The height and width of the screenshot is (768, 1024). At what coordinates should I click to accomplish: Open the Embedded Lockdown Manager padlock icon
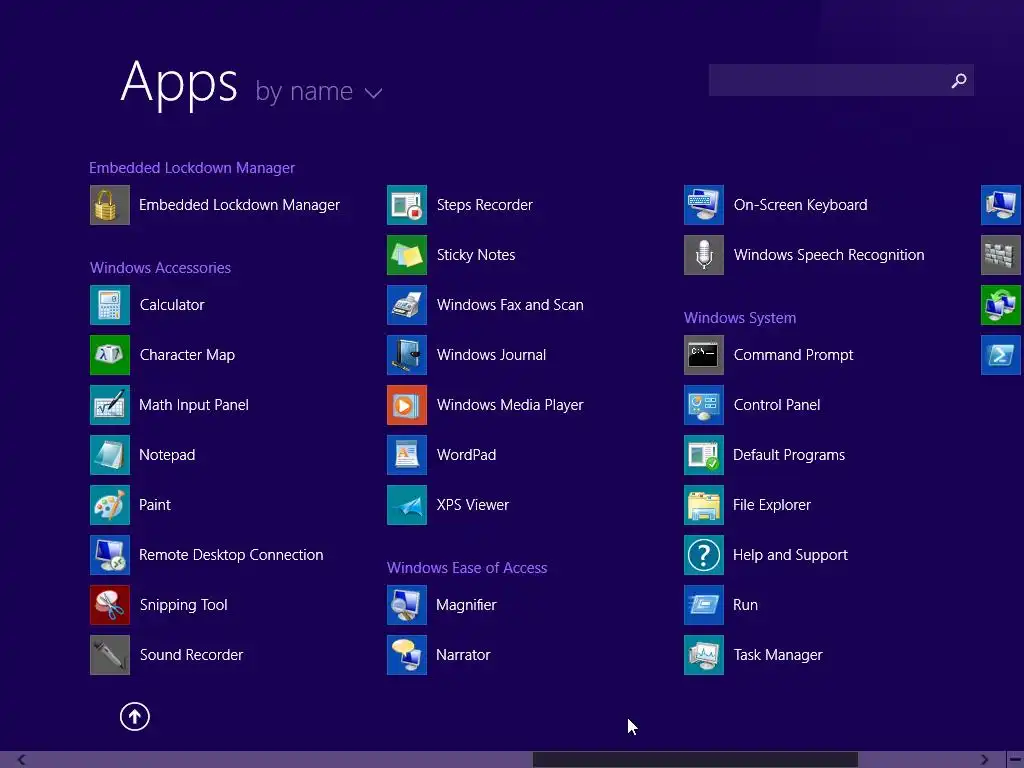(110, 205)
